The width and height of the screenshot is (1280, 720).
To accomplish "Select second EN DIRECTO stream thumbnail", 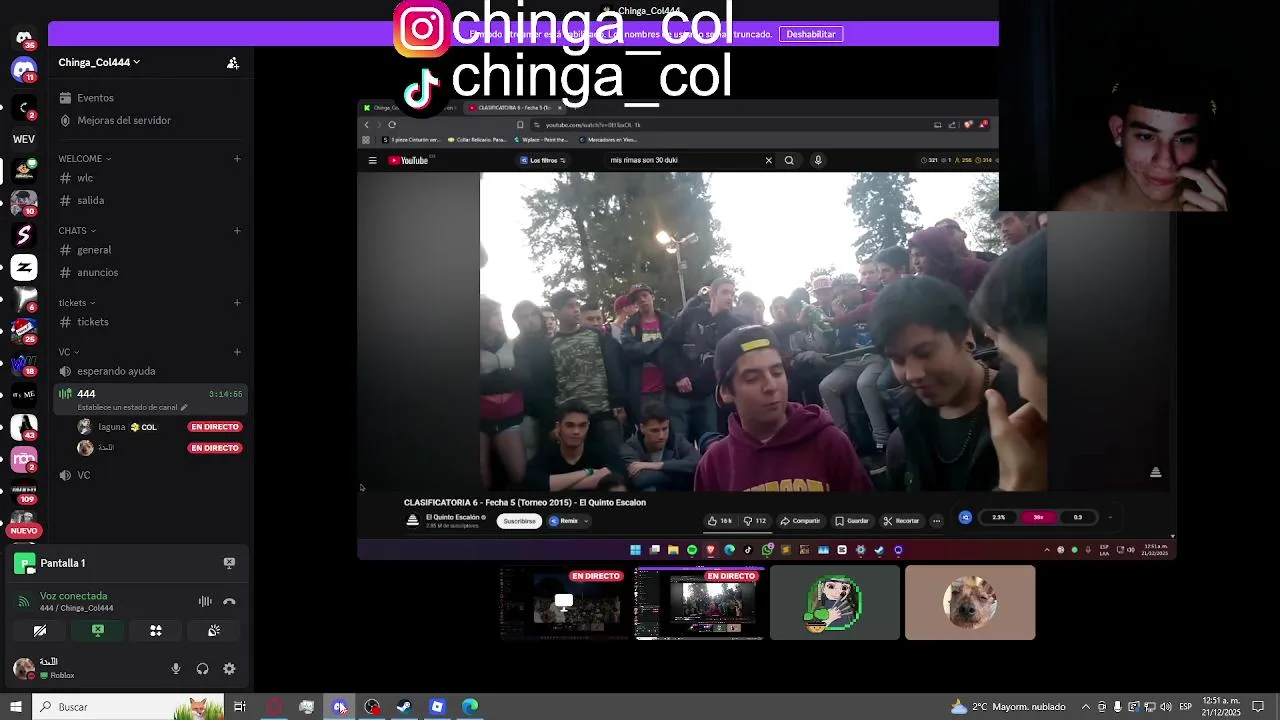I will tap(700, 602).
